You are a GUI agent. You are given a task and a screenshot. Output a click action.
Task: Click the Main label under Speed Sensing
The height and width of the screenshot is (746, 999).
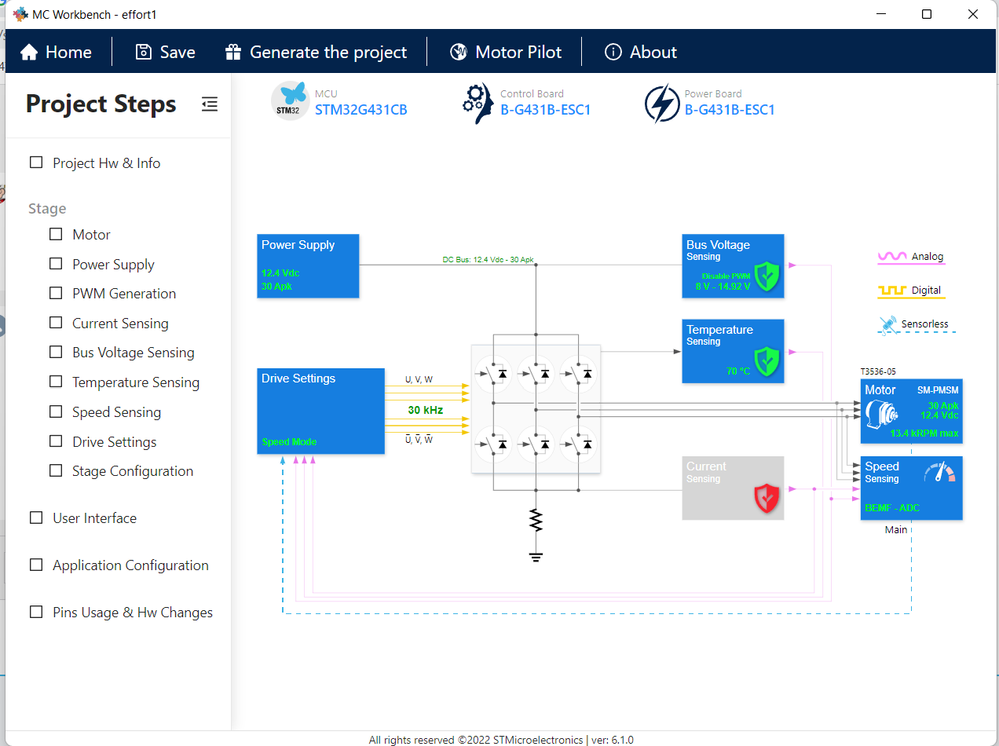pos(896,529)
